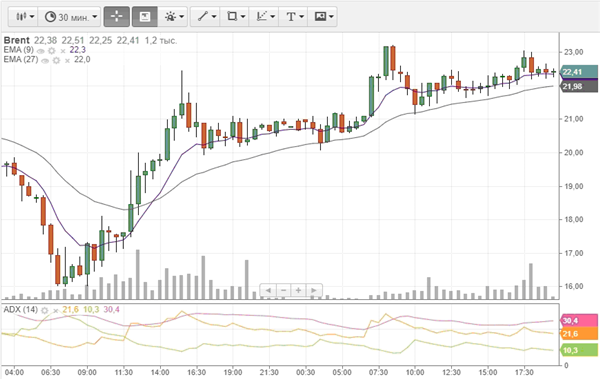This screenshot has height=379, width=600.
Task: Toggle the crosshair cursor tool
Action: [116, 16]
